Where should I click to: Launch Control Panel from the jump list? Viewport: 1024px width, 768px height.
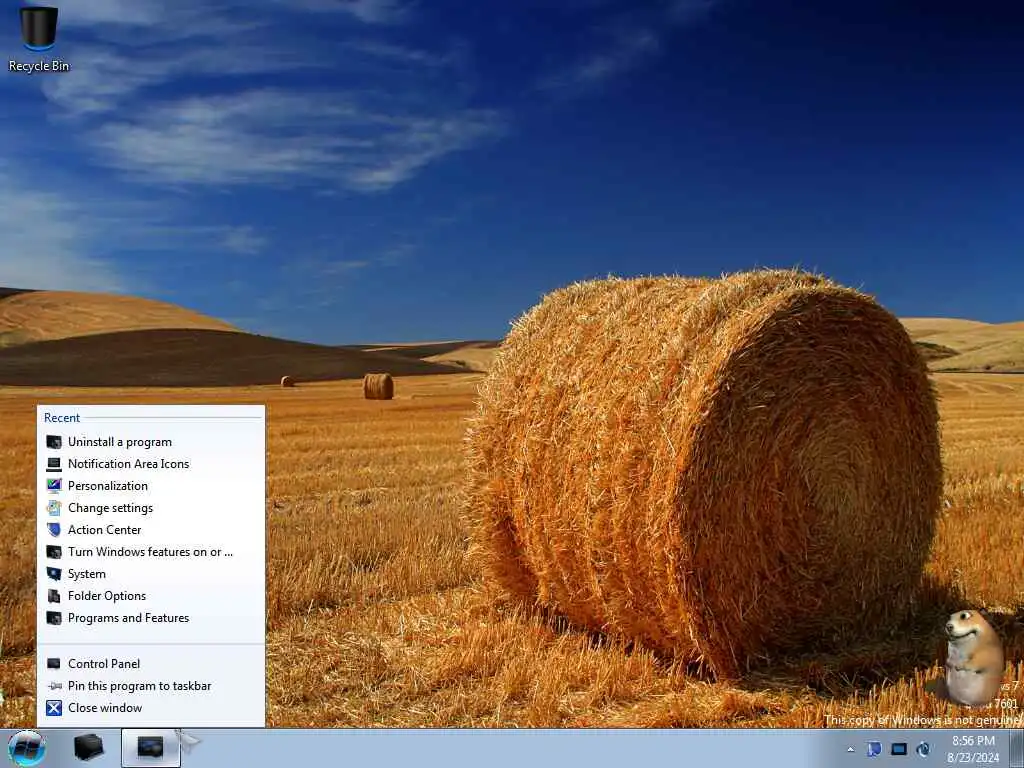click(x=151, y=664)
